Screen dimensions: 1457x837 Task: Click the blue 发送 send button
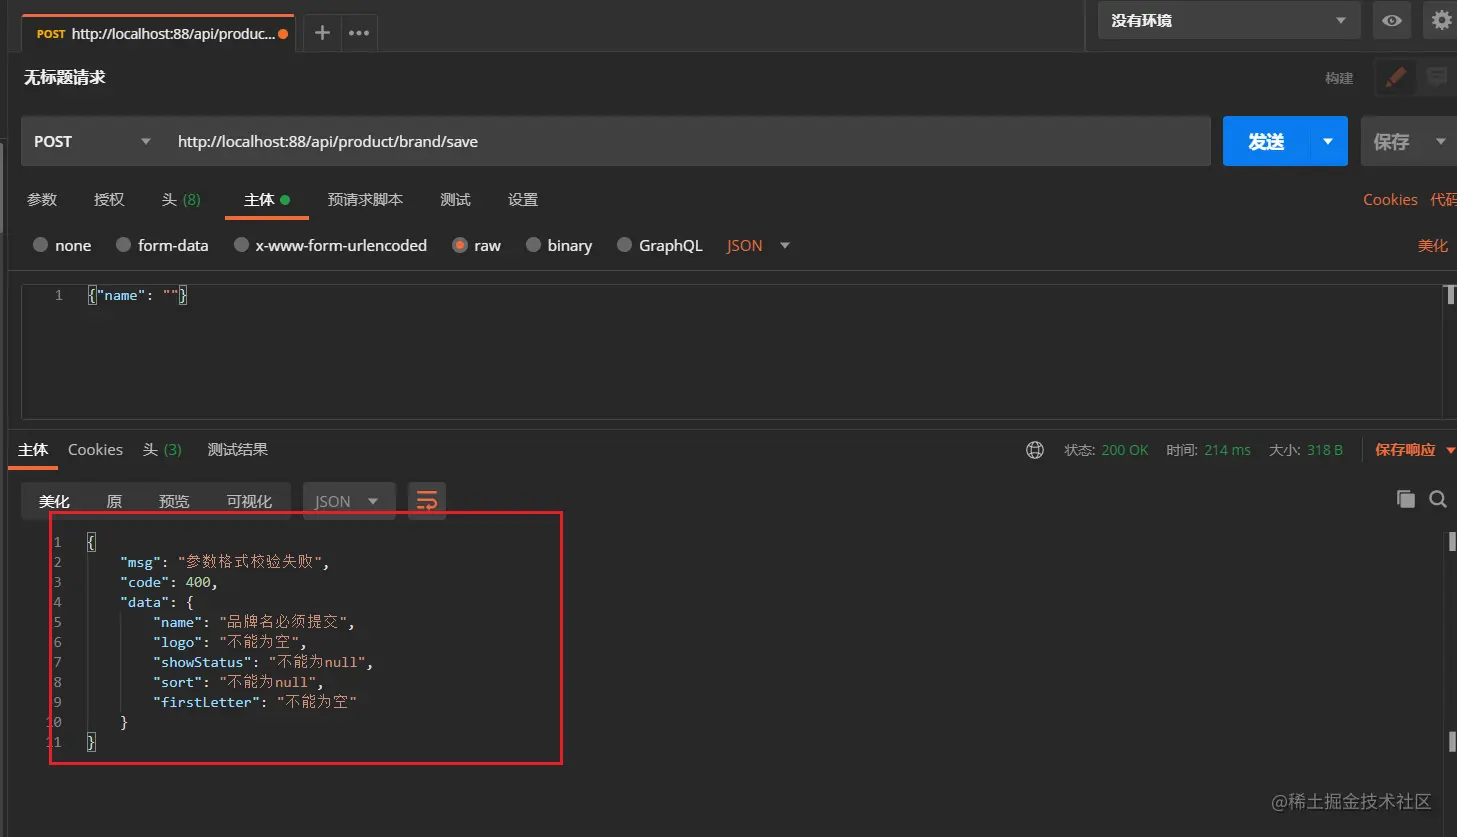[1266, 141]
